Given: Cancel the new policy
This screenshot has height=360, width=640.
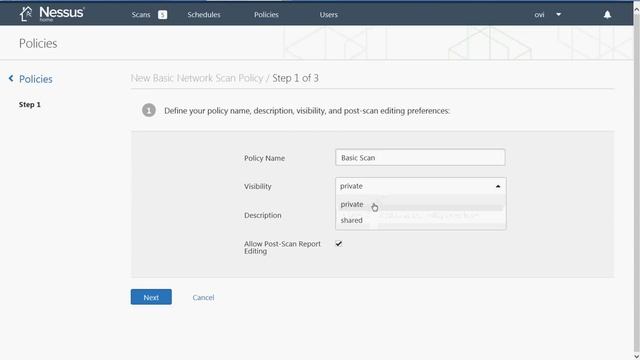Looking at the screenshot, I should click(203, 298).
